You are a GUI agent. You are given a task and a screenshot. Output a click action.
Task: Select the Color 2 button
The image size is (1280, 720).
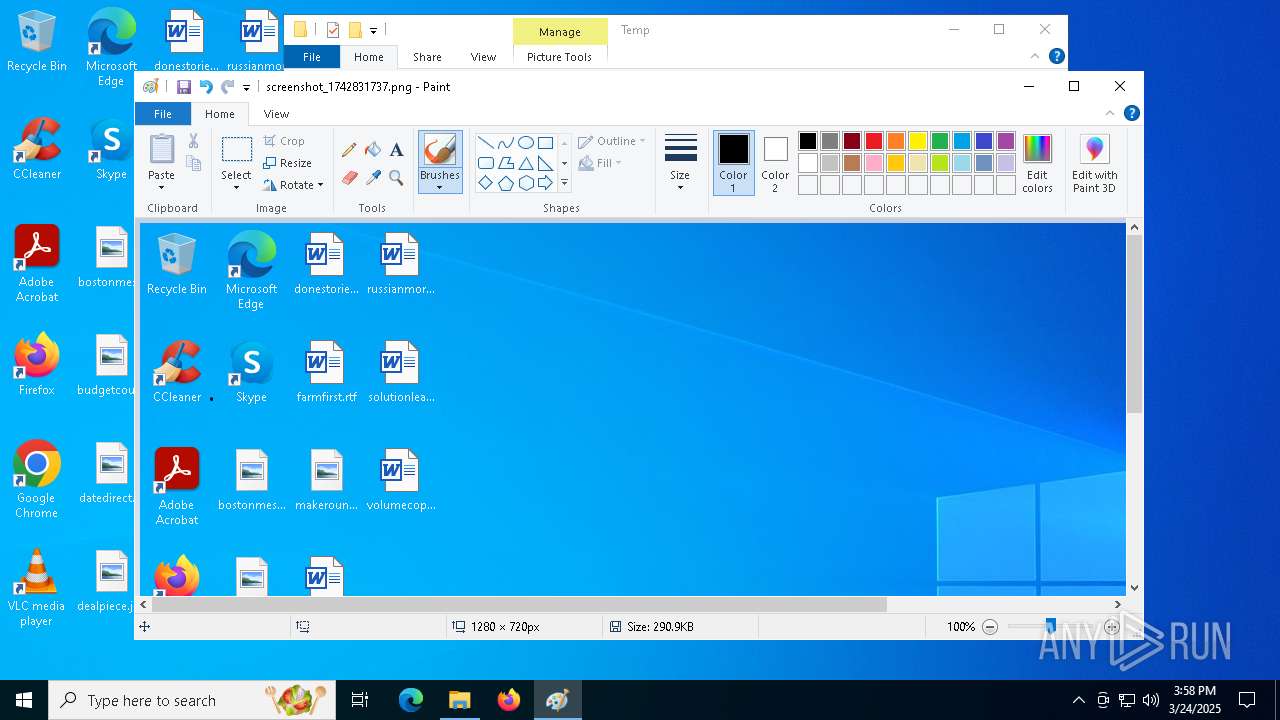coord(775,164)
